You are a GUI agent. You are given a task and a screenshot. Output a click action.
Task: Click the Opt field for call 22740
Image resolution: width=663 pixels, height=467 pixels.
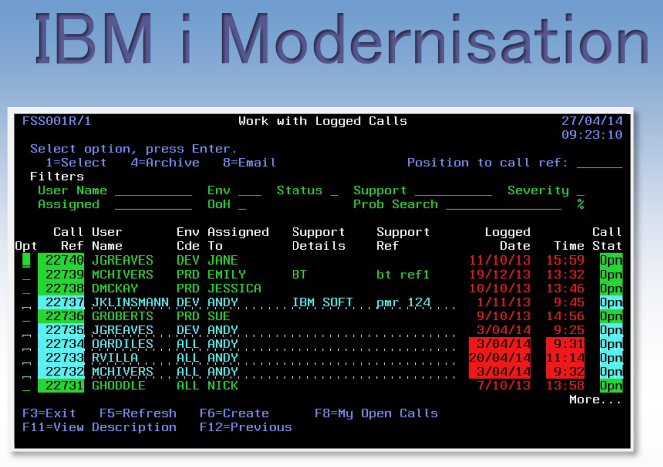click(x=26, y=260)
